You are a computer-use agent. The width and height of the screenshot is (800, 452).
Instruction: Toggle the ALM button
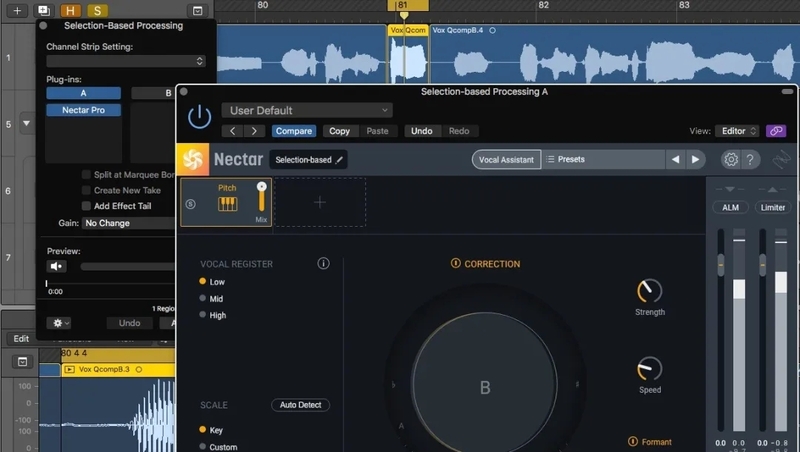click(x=730, y=208)
